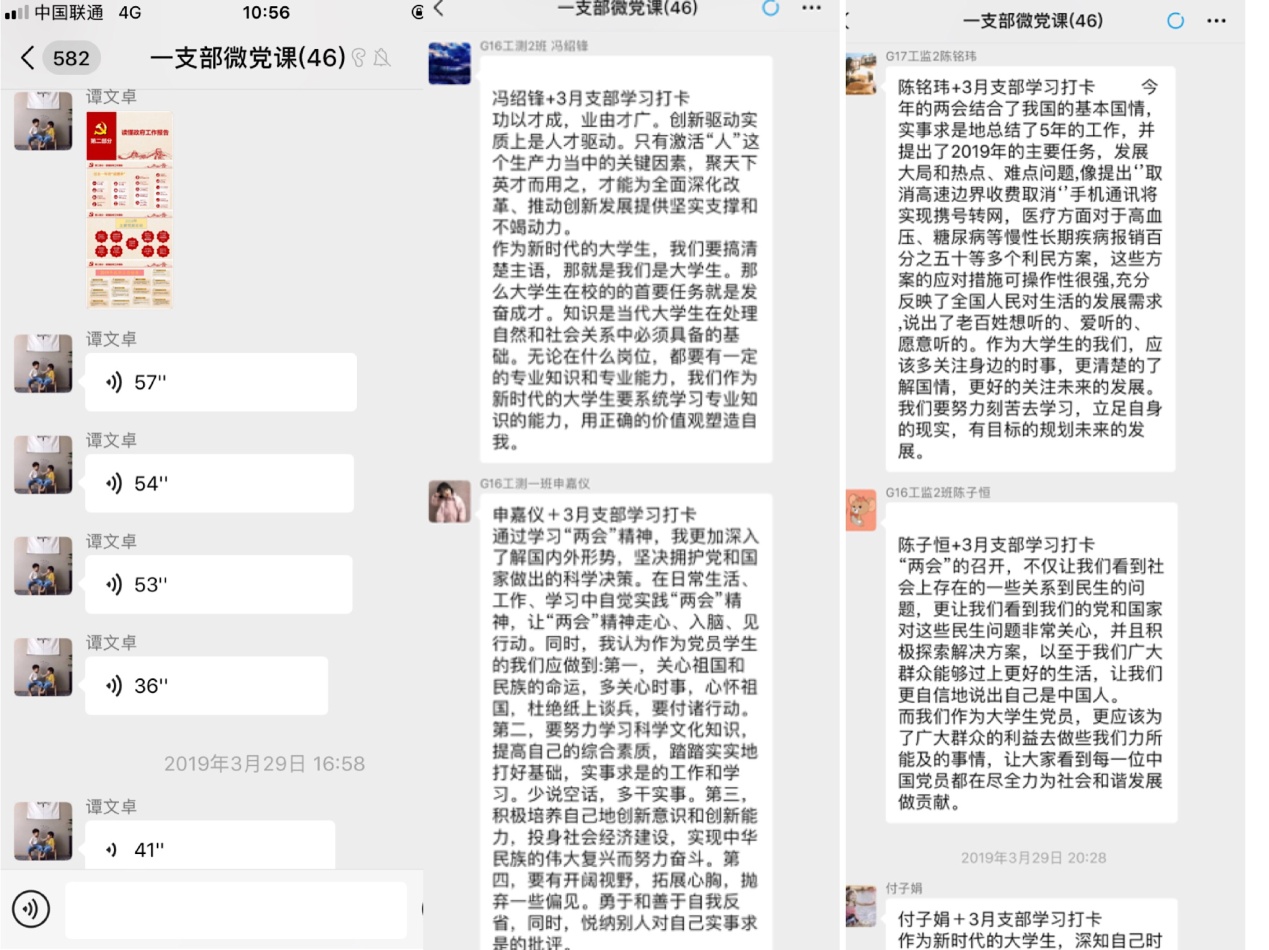The image size is (1269, 950).
Task: Tap the muted notifications bell icon
Action: 381,58
